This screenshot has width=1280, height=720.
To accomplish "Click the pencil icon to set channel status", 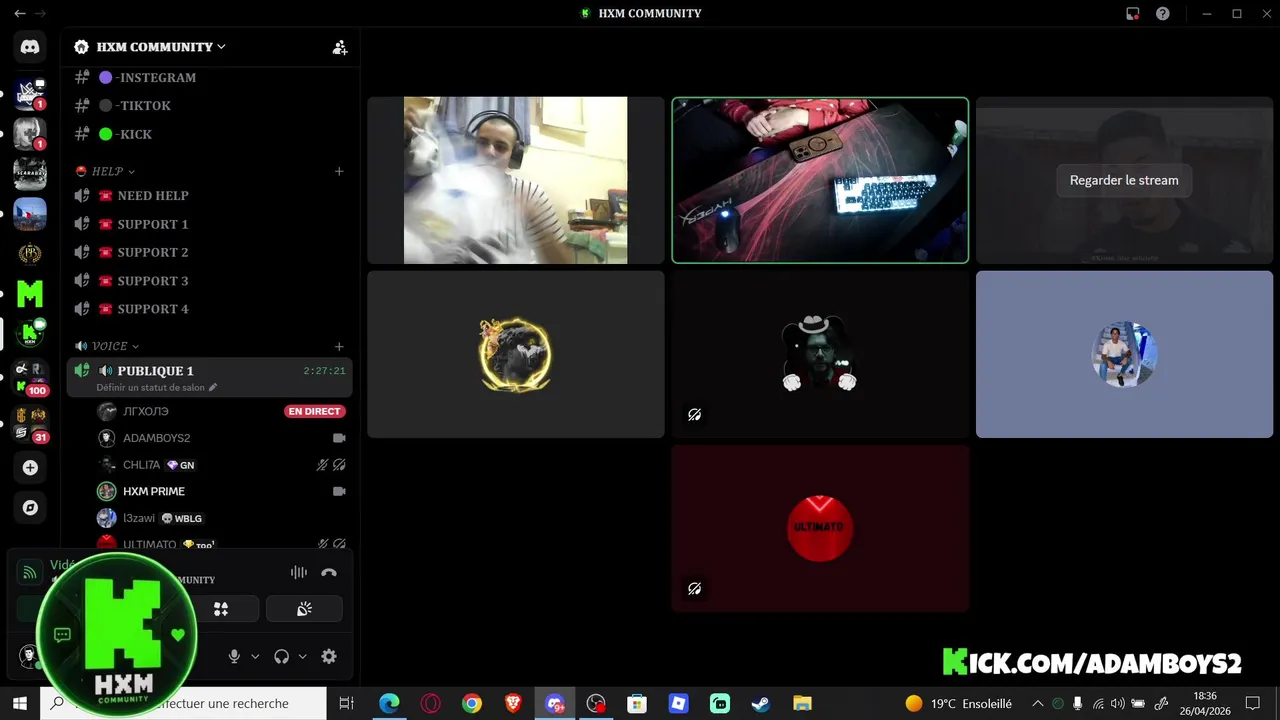I will tap(213, 387).
